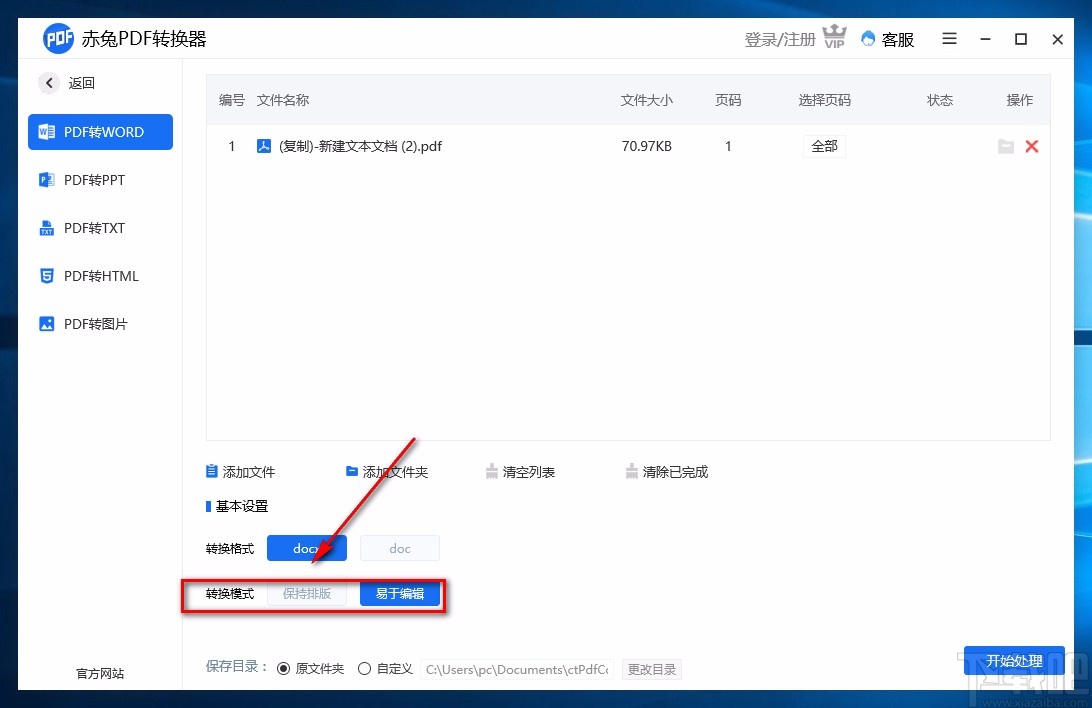Viewport: 1092px width, 708px height.
Task: Open file location via folder icon in file row
Action: pos(1006,146)
